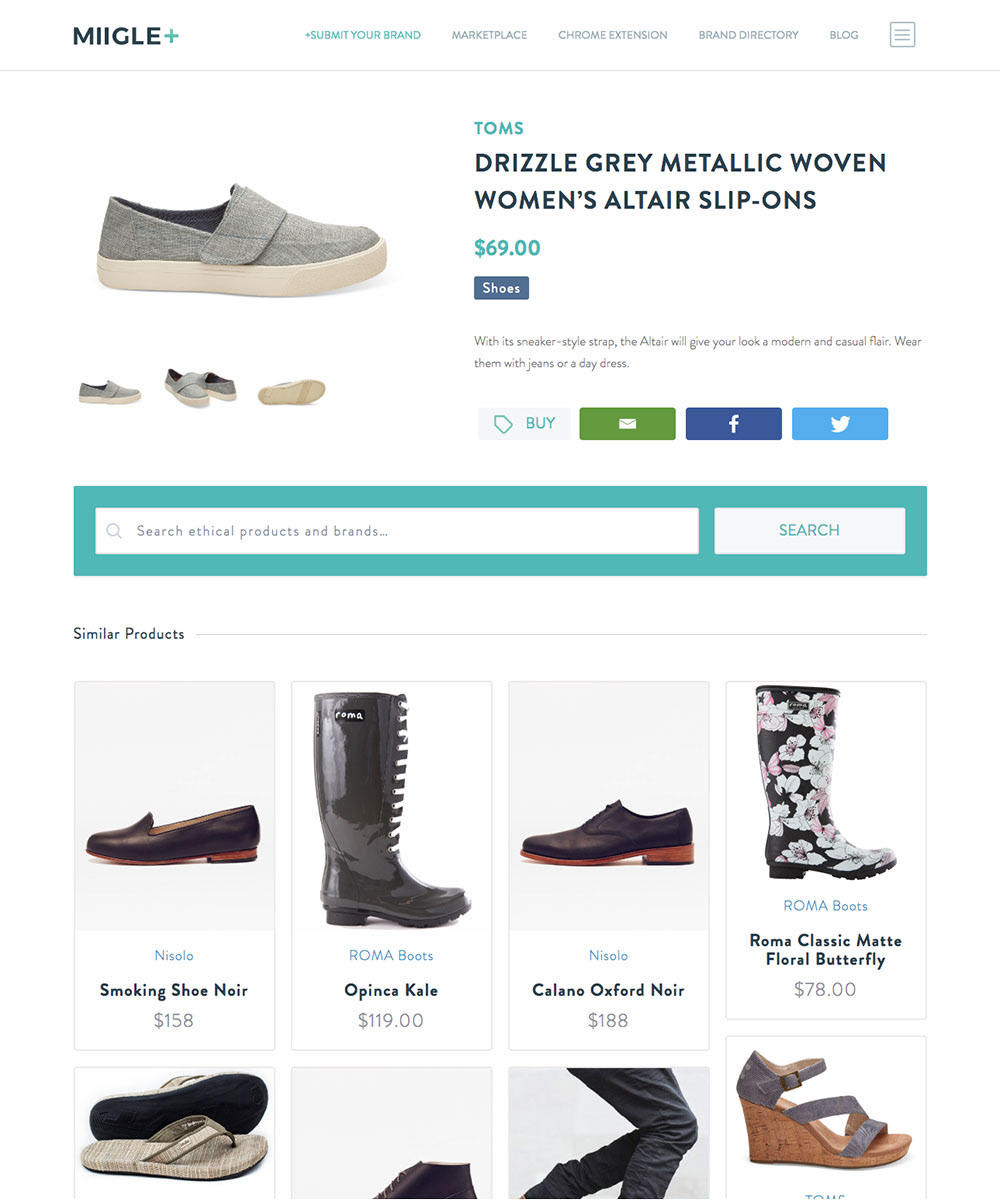The width and height of the screenshot is (1000, 1200).
Task: Click +Submit Your Brand link
Action: tap(363, 35)
